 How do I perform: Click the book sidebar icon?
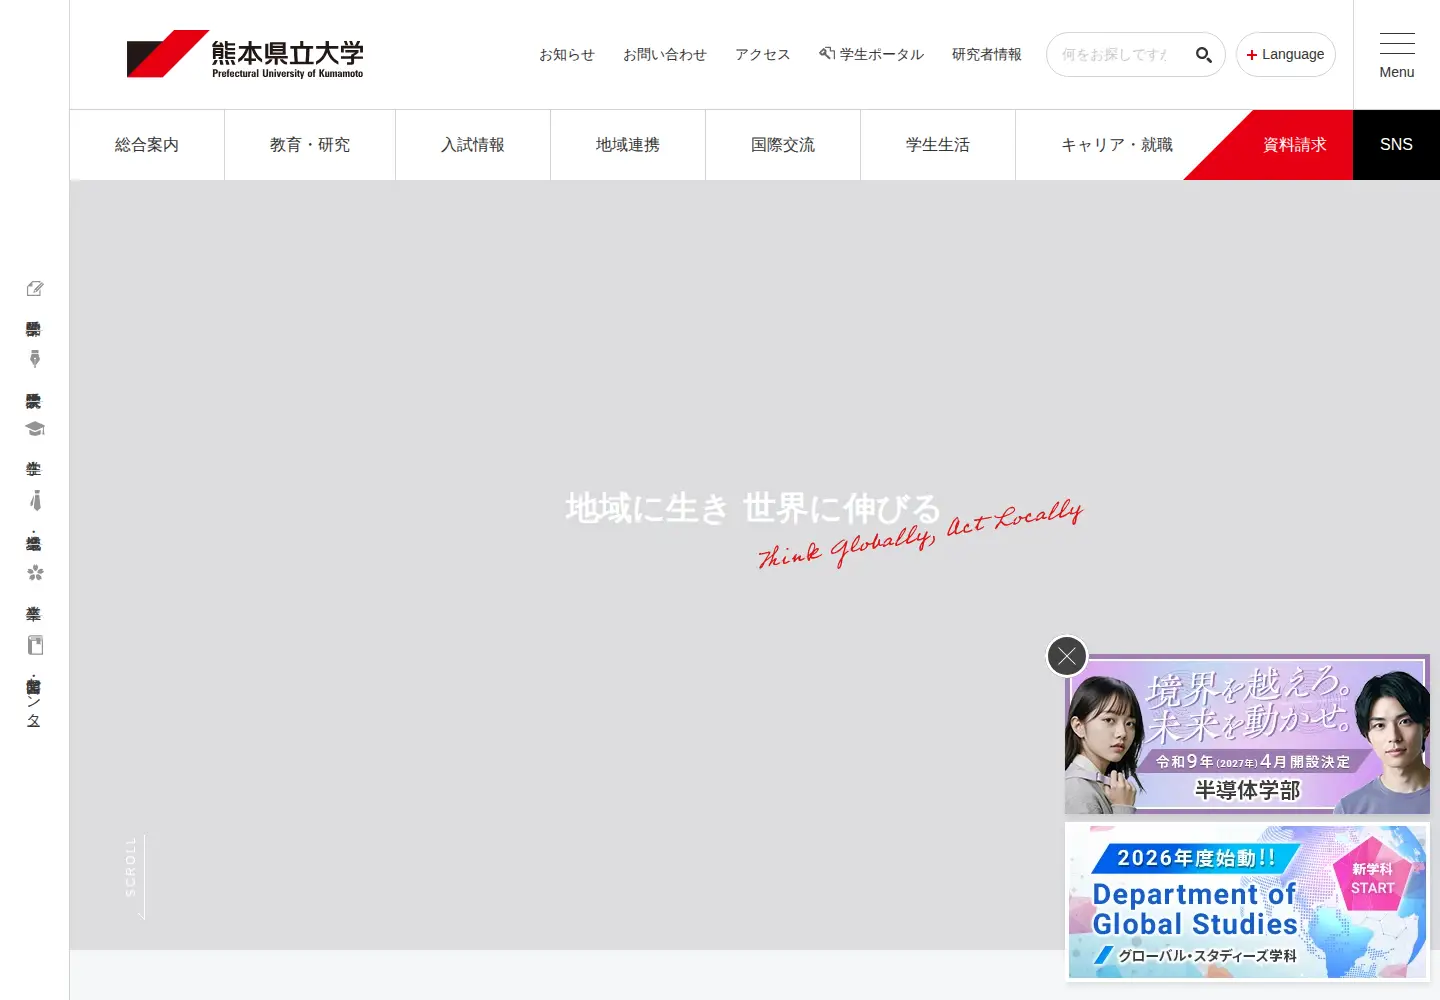pyautogui.click(x=35, y=645)
